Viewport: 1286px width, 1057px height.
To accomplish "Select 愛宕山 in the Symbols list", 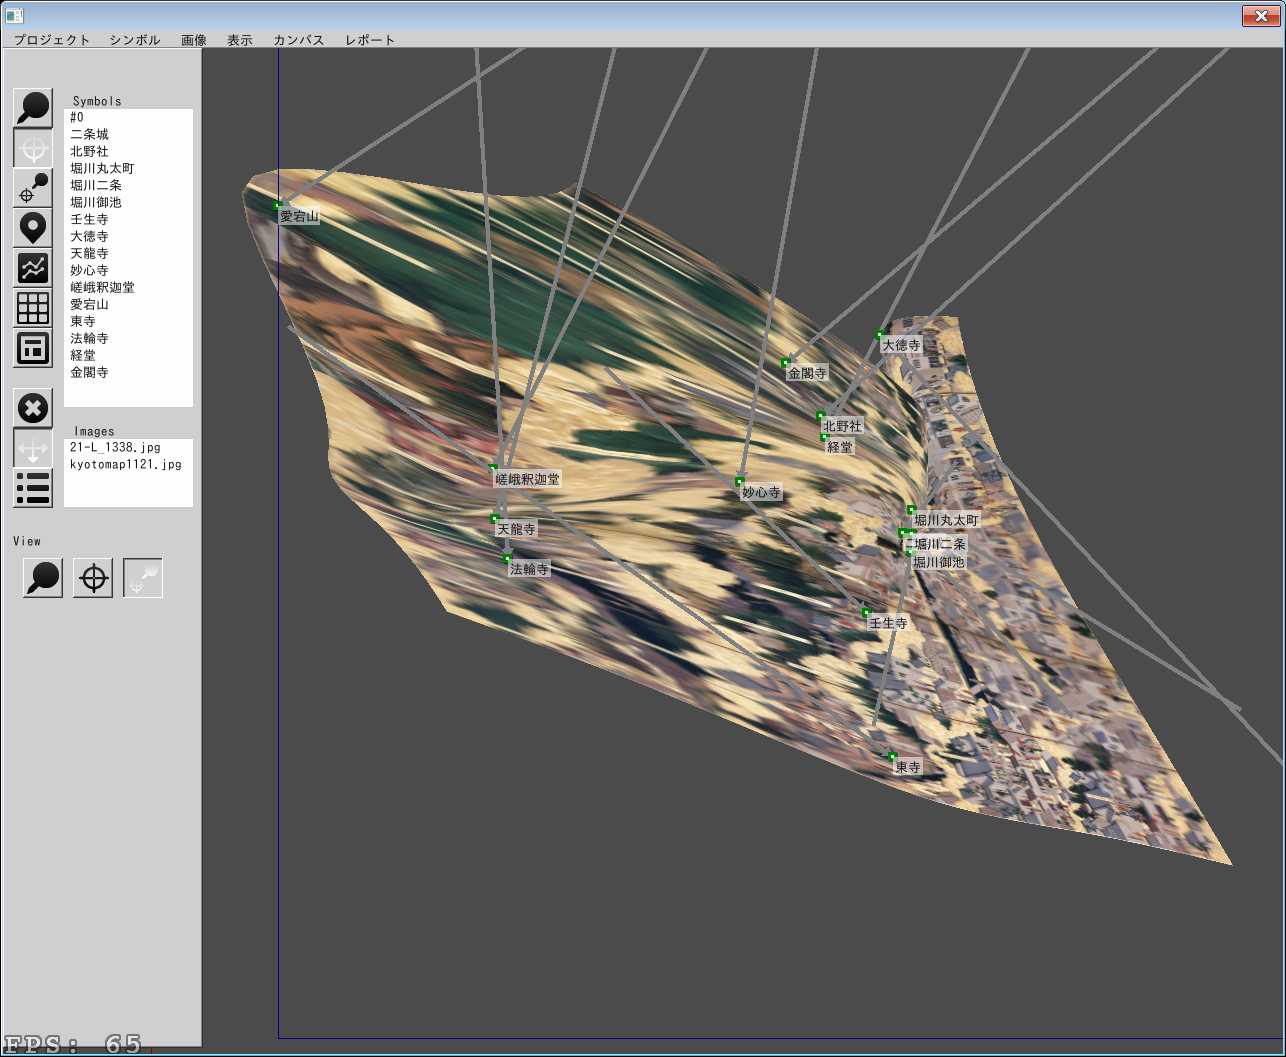I will coord(128,304).
